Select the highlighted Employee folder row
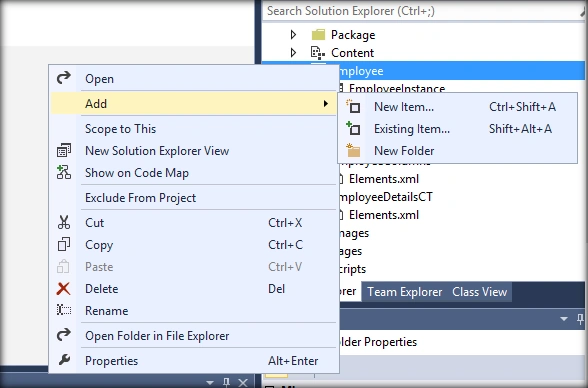Viewport: 588px width, 388px height. (x=462, y=71)
